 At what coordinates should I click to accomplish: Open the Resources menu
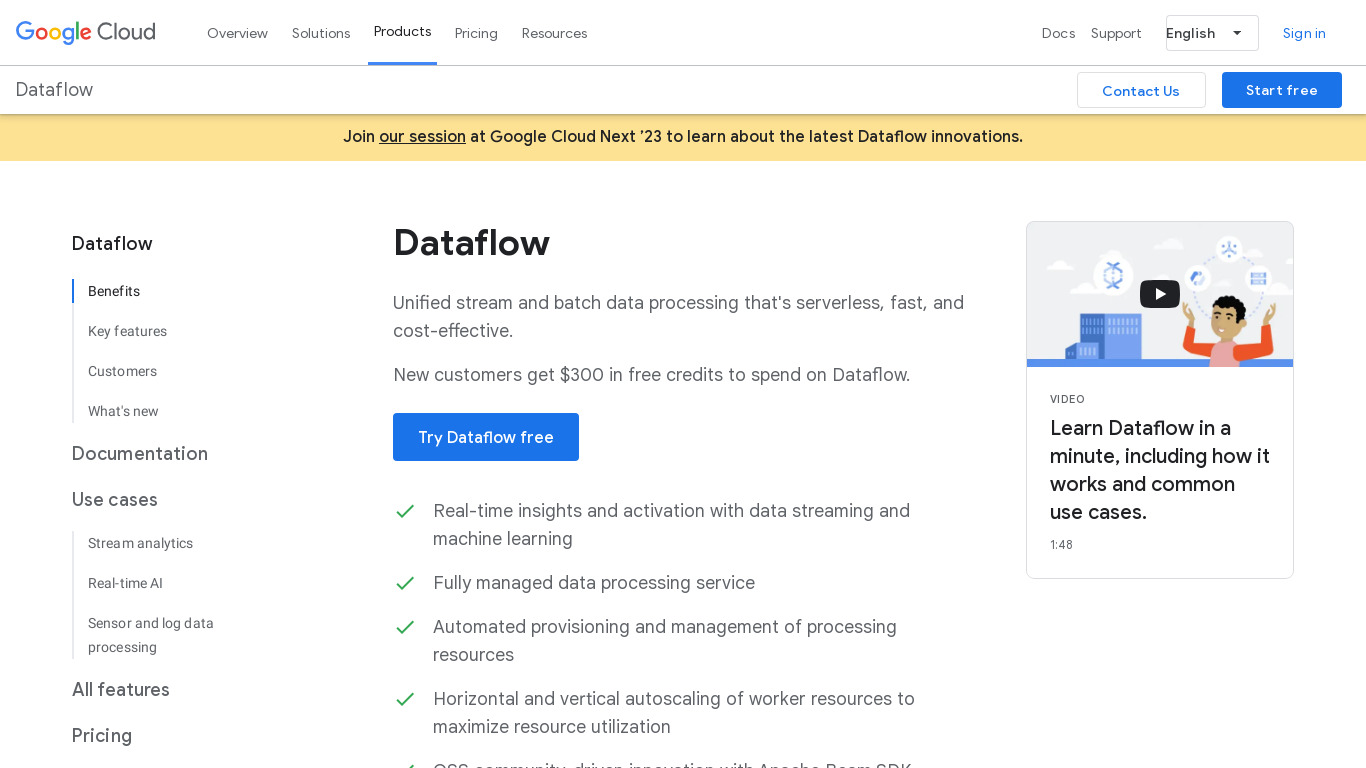pyautogui.click(x=554, y=33)
